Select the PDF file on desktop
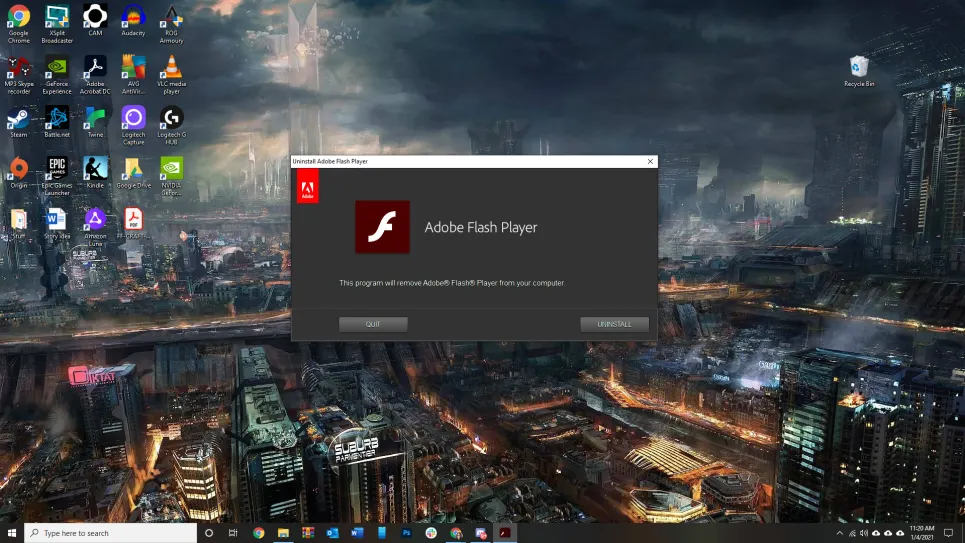This screenshot has width=965, height=543. tap(133, 224)
